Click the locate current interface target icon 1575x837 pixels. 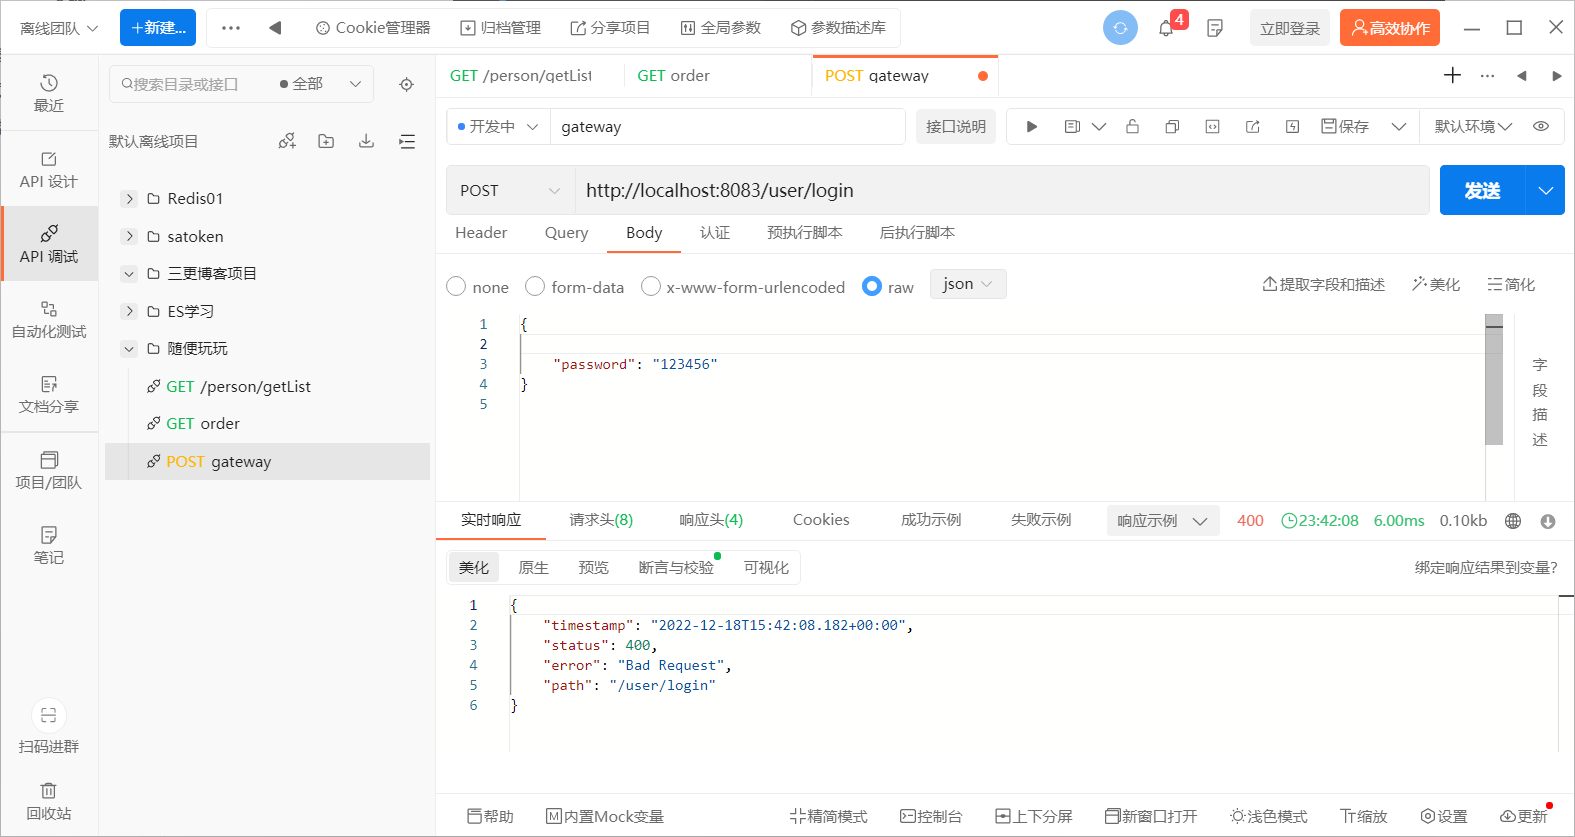pyautogui.click(x=406, y=84)
